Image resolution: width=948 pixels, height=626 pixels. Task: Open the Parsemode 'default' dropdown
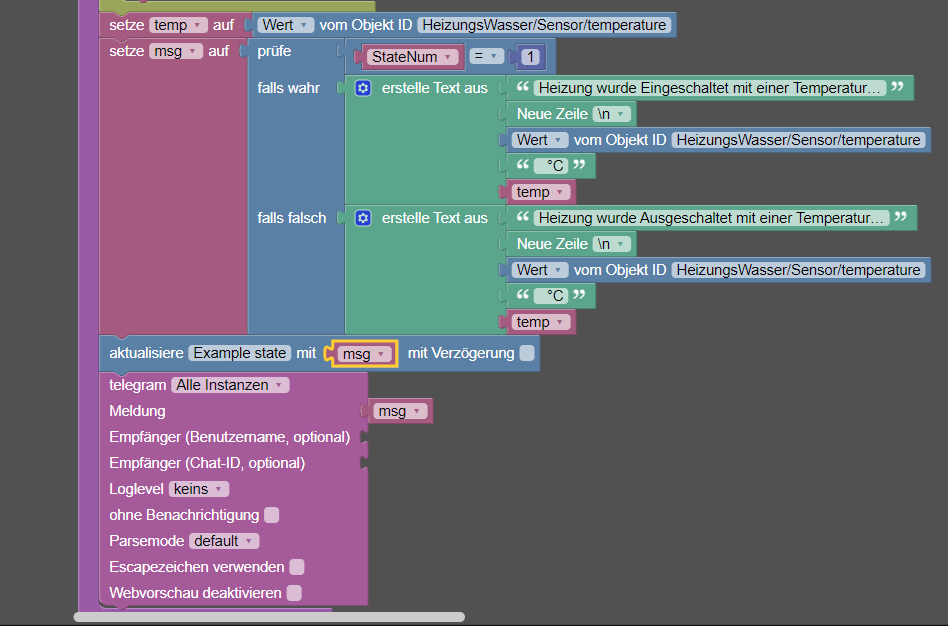[x=224, y=541]
